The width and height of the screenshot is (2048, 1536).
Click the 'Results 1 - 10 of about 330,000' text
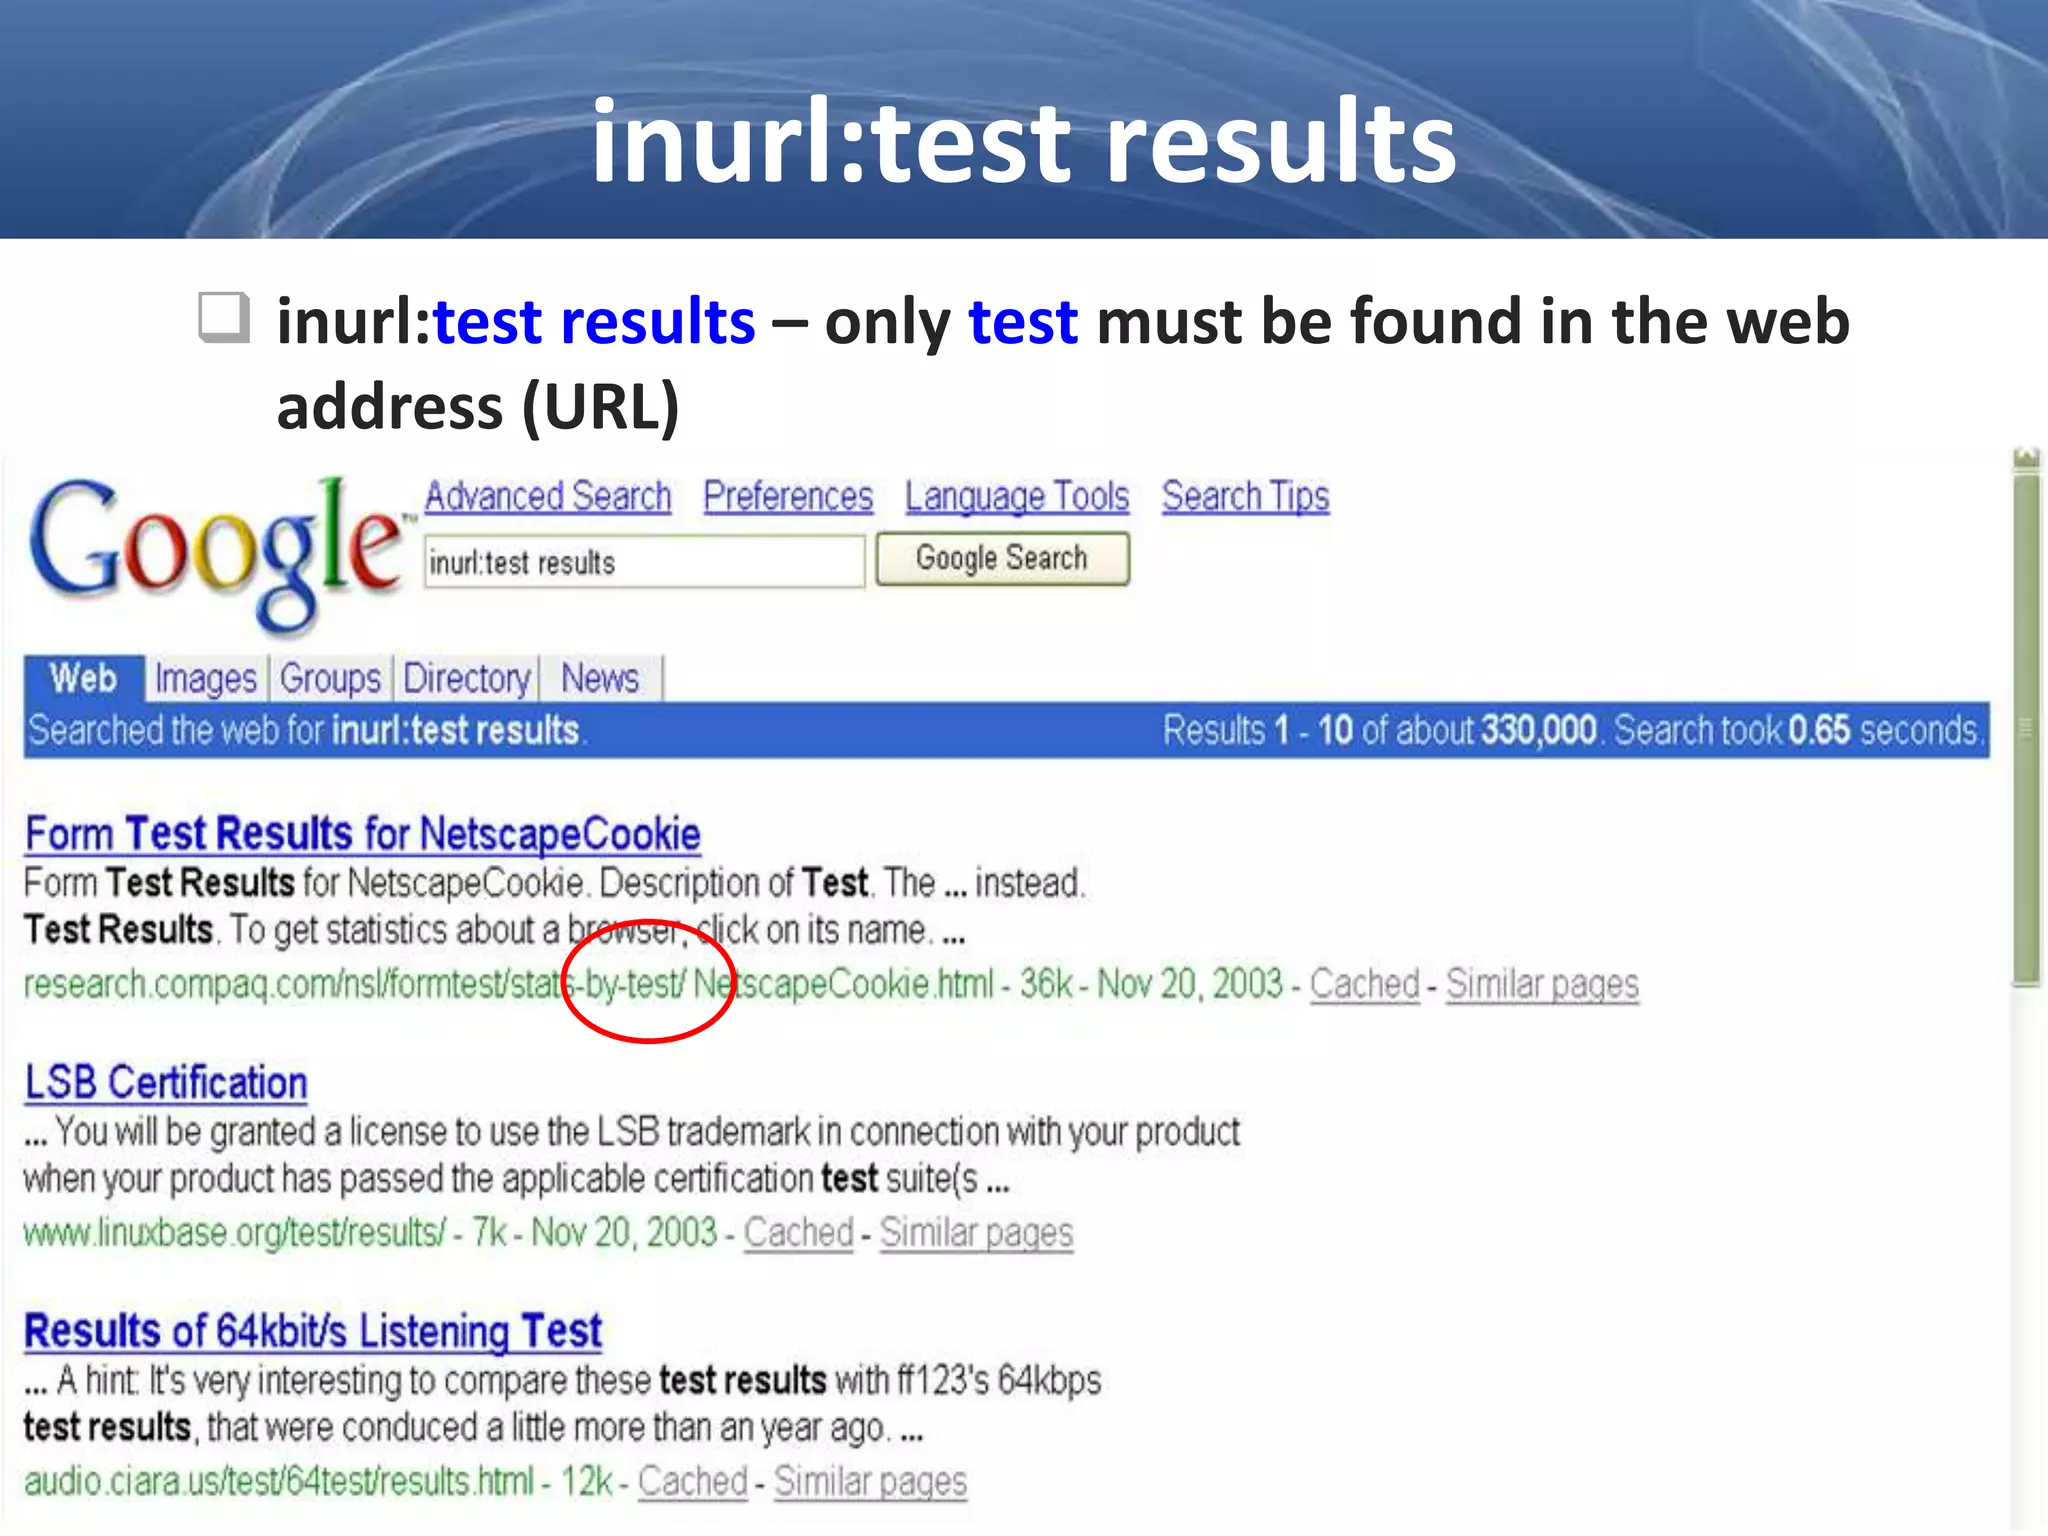coord(1379,730)
